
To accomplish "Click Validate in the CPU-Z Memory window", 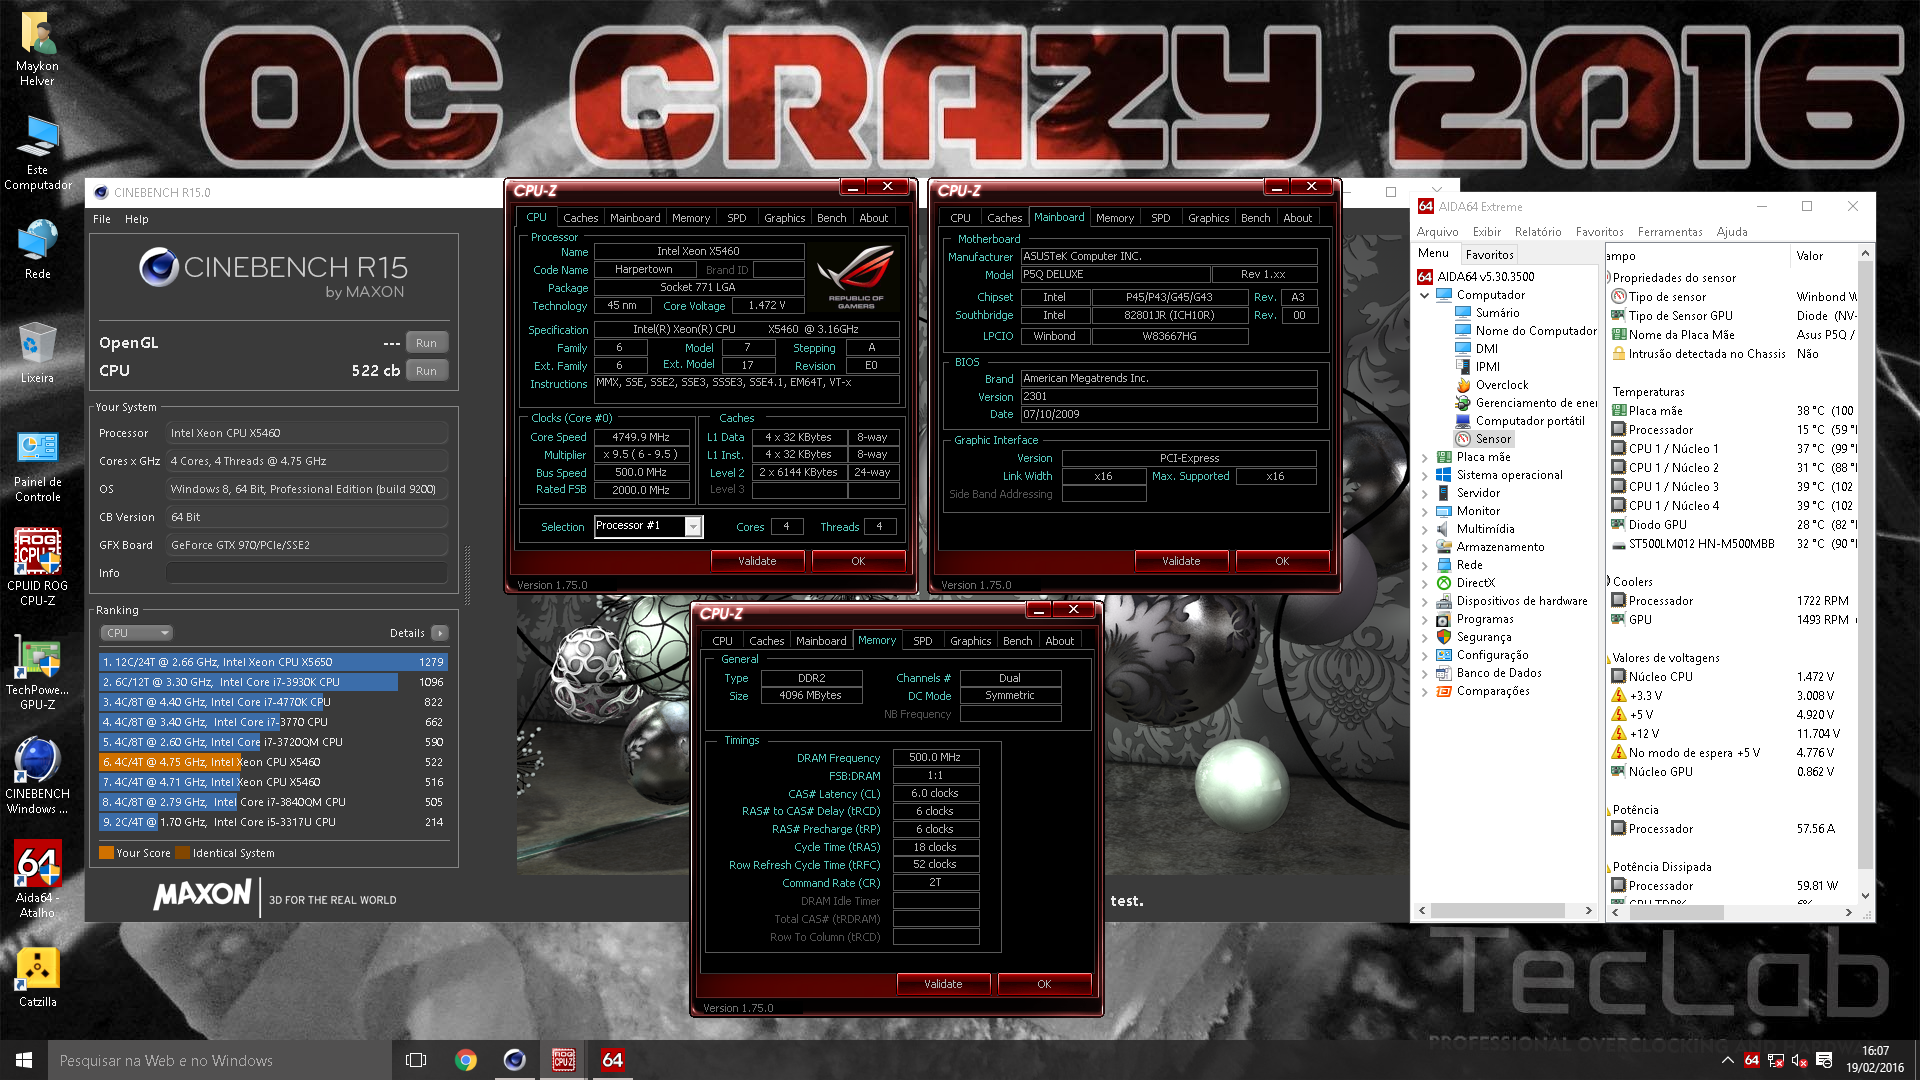I will [943, 984].
